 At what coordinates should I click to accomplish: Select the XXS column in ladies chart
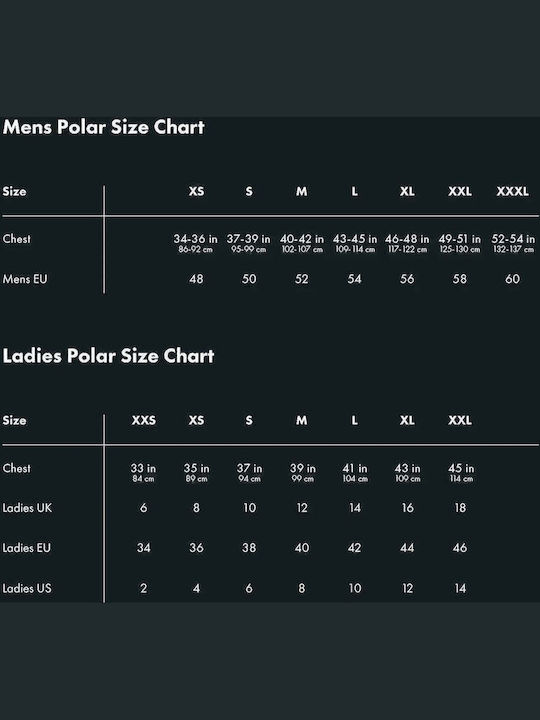144,420
